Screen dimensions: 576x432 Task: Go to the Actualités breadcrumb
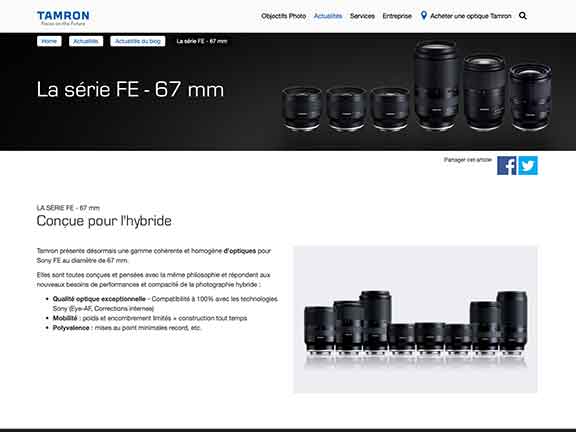click(86, 41)
